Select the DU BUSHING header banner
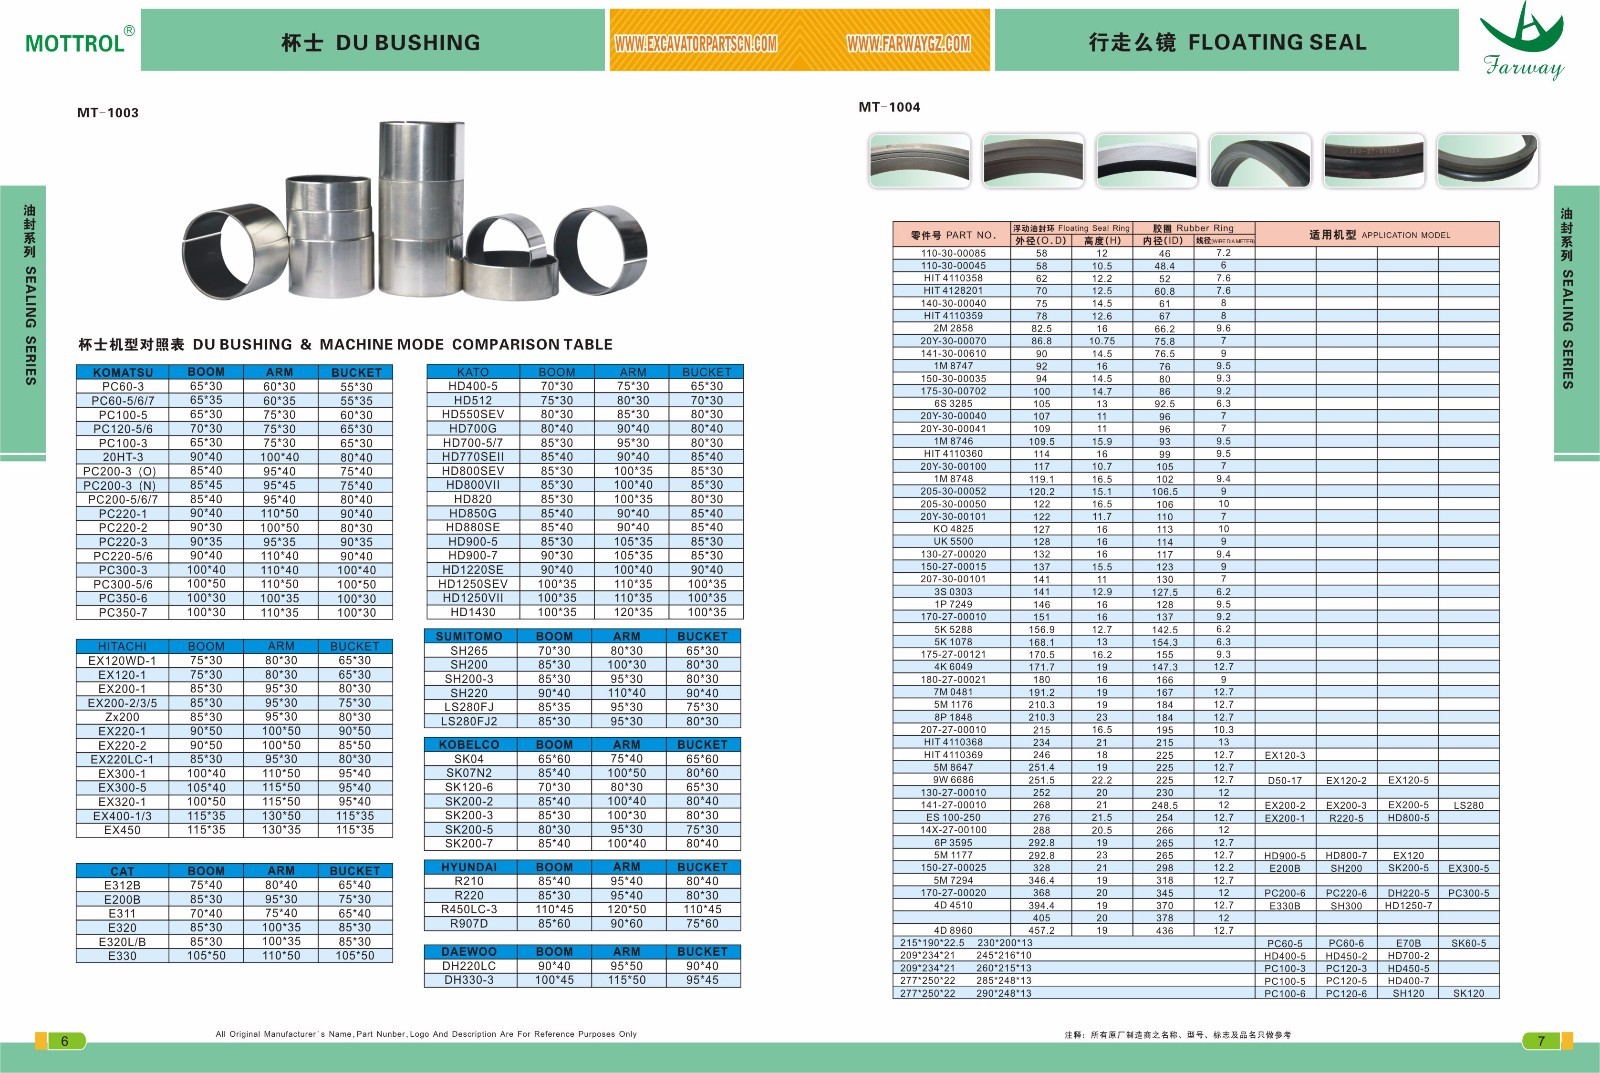This screenshot has width=1600, height=1073. point(373,41)
